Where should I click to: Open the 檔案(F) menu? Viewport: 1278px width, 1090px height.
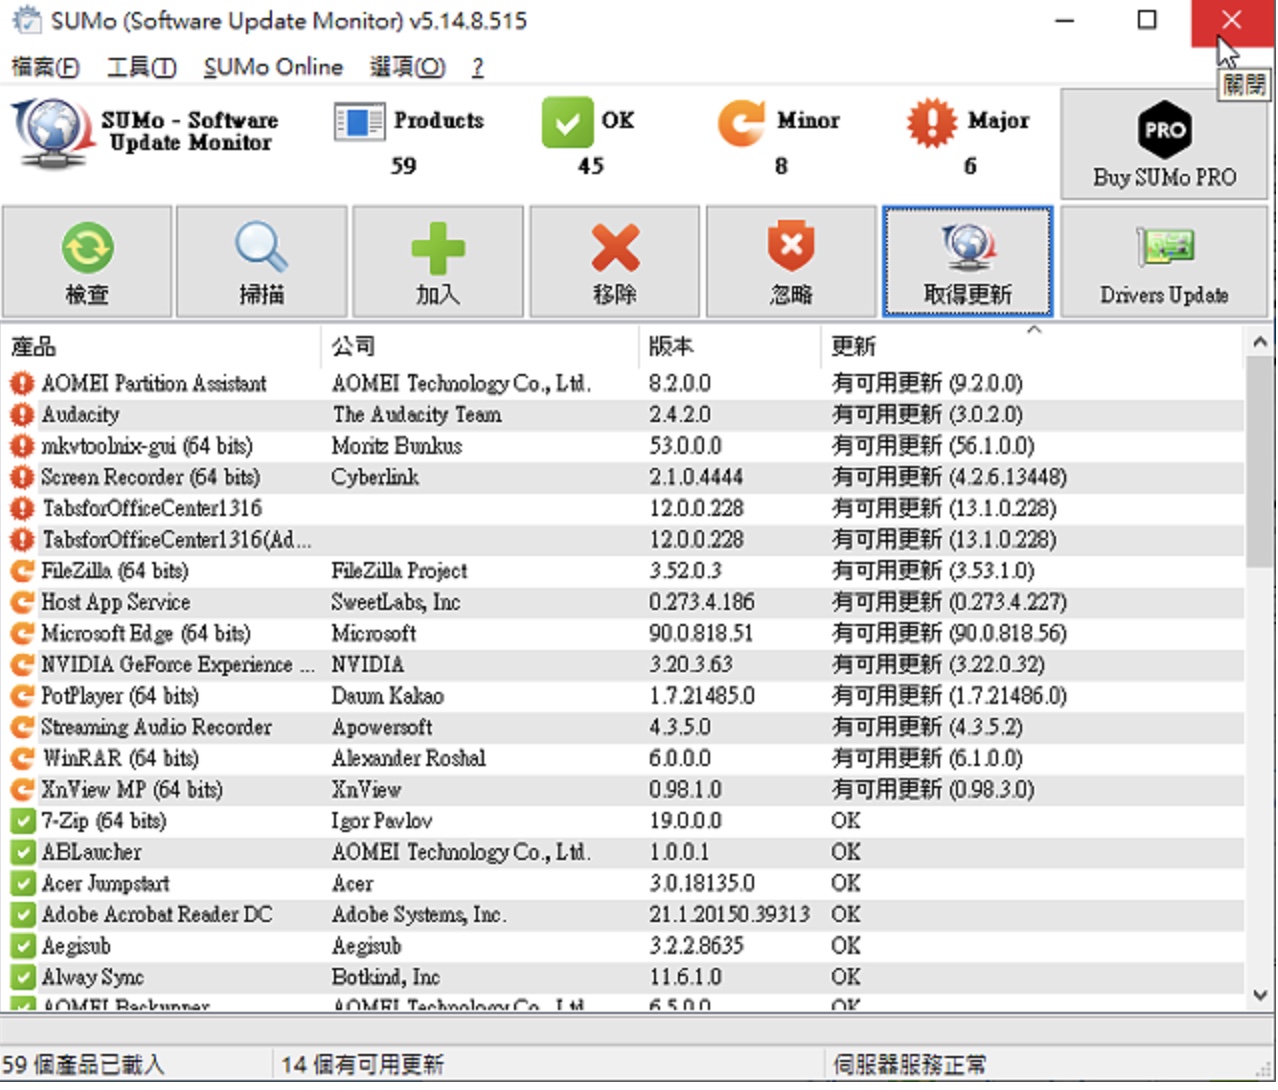click(x=45, y=67)
